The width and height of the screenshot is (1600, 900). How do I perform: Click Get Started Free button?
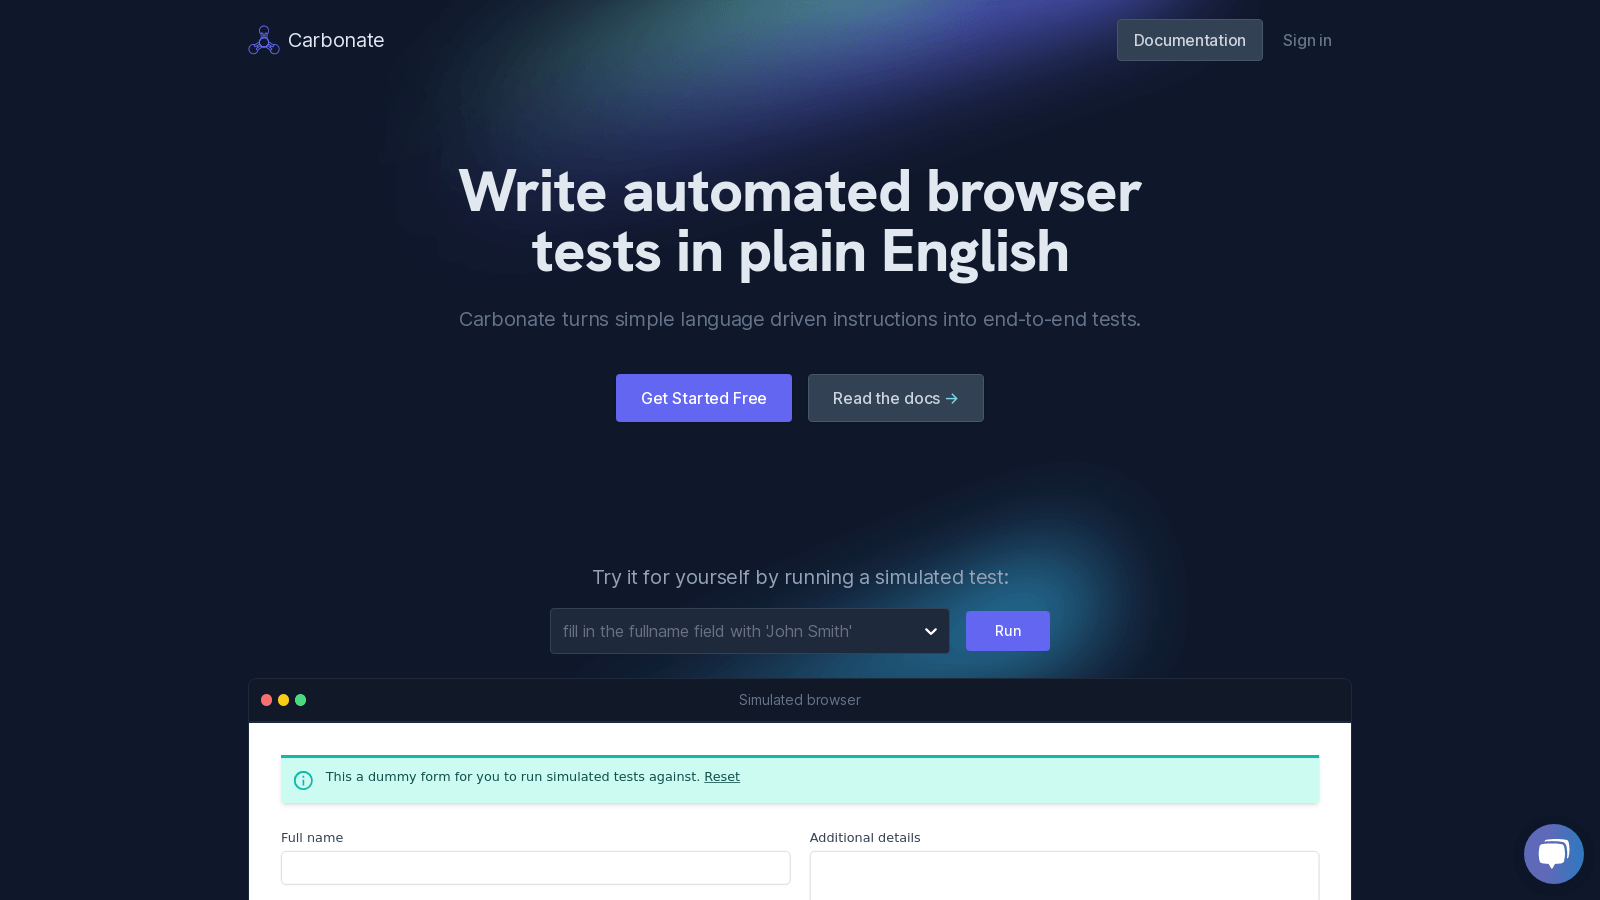[x=704, y=398]
